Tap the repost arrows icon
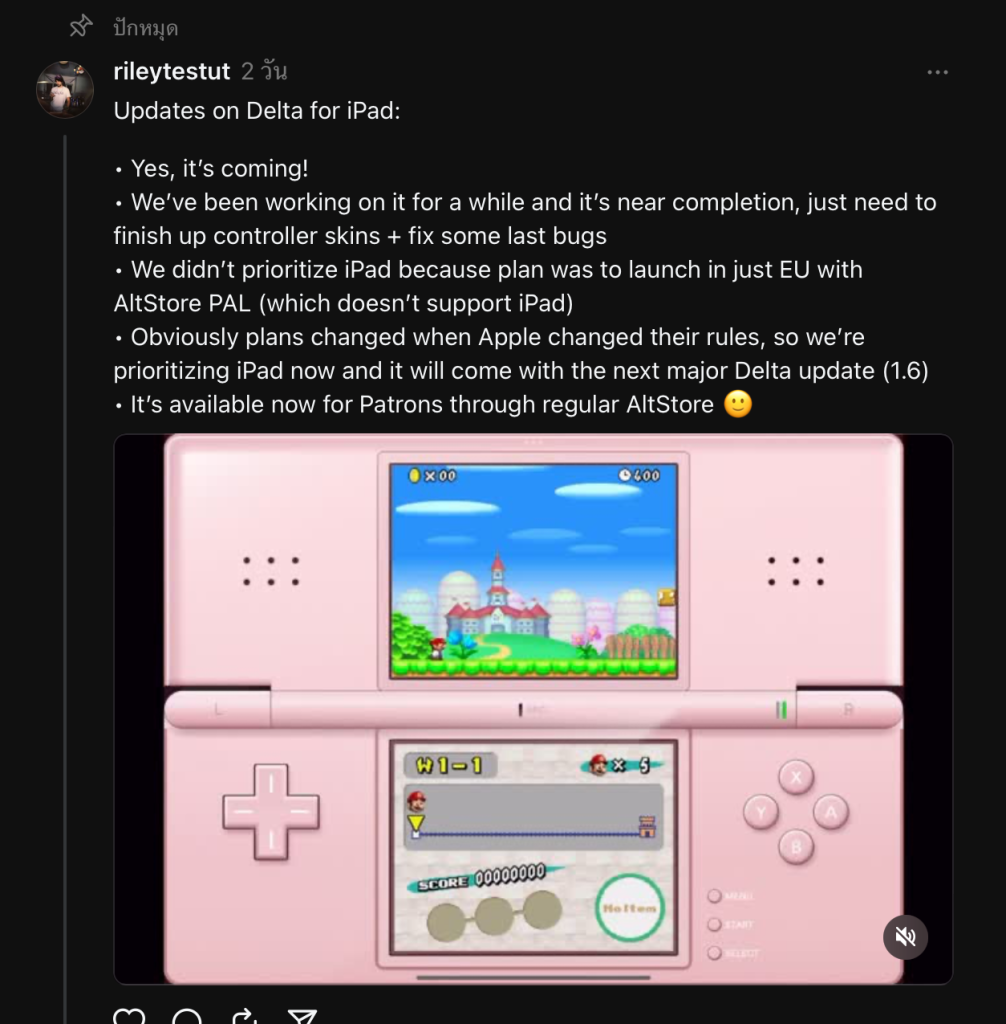Image resolution: width=1006 pixels, height=1024 pixels. click(x=245, y=1016)
